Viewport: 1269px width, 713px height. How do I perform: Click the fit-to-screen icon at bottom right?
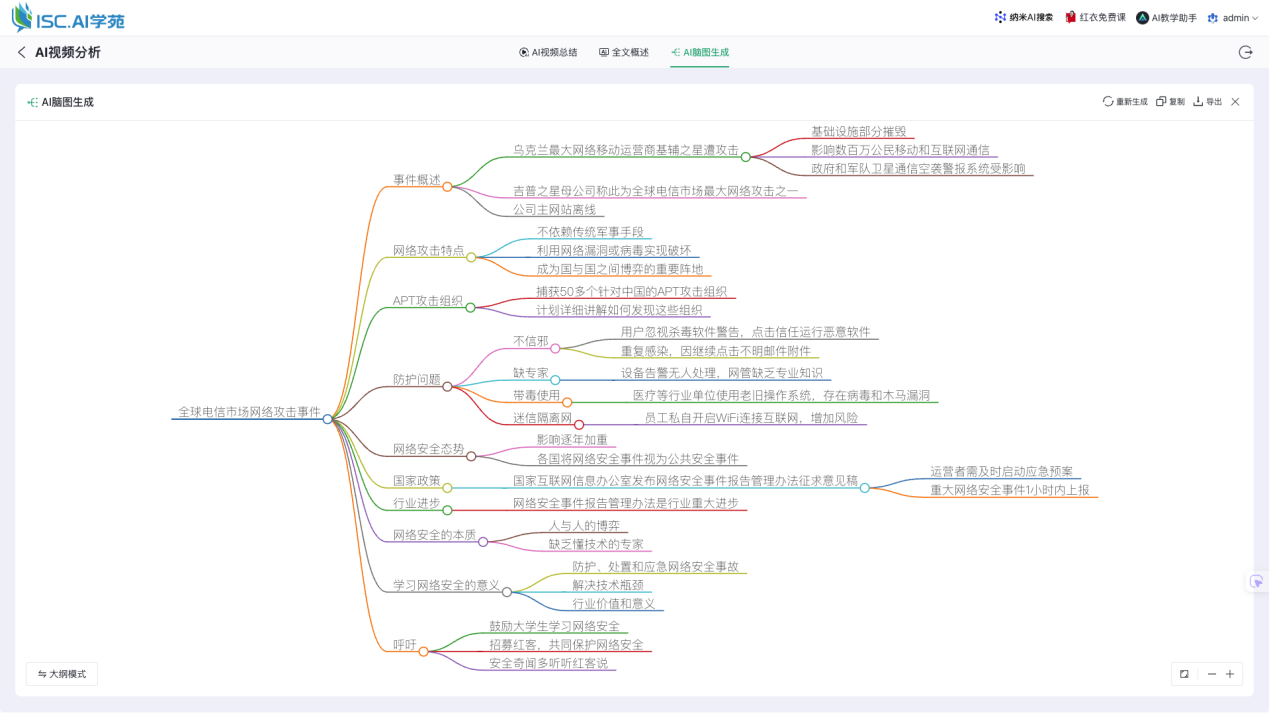coord(1184,674)
